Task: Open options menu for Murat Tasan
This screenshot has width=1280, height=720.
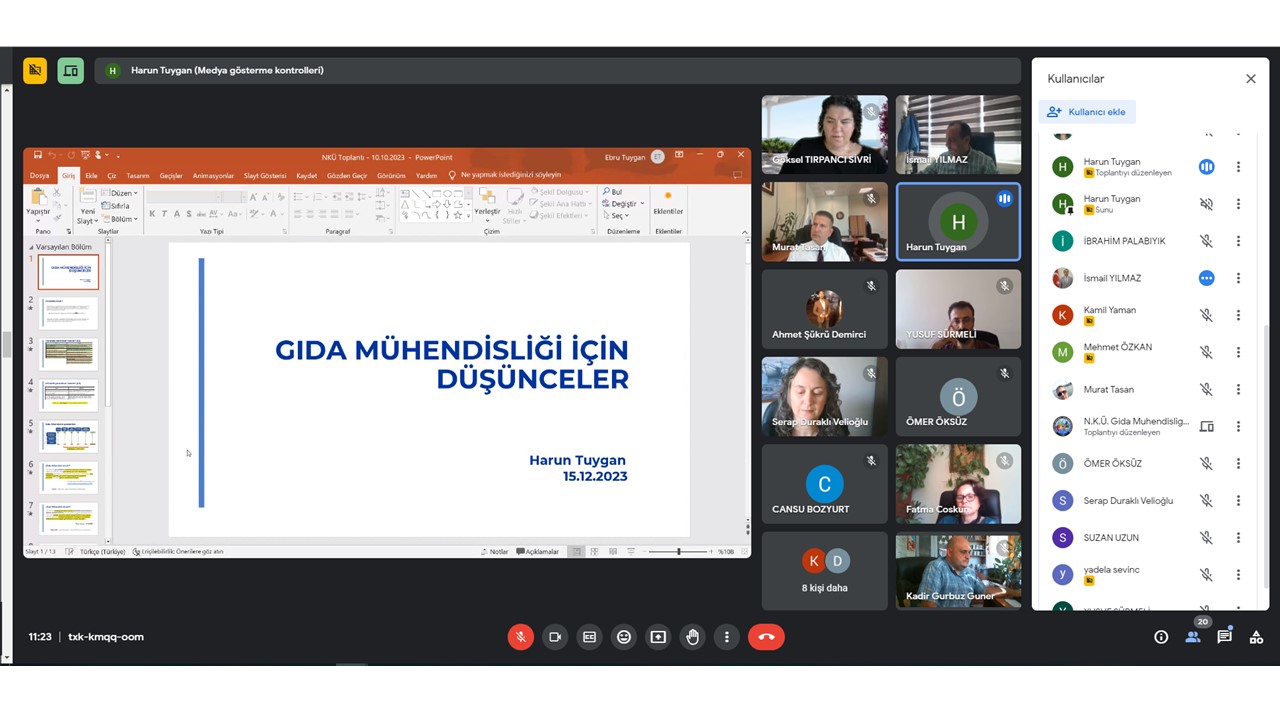Action: [x=1238, y=389]
